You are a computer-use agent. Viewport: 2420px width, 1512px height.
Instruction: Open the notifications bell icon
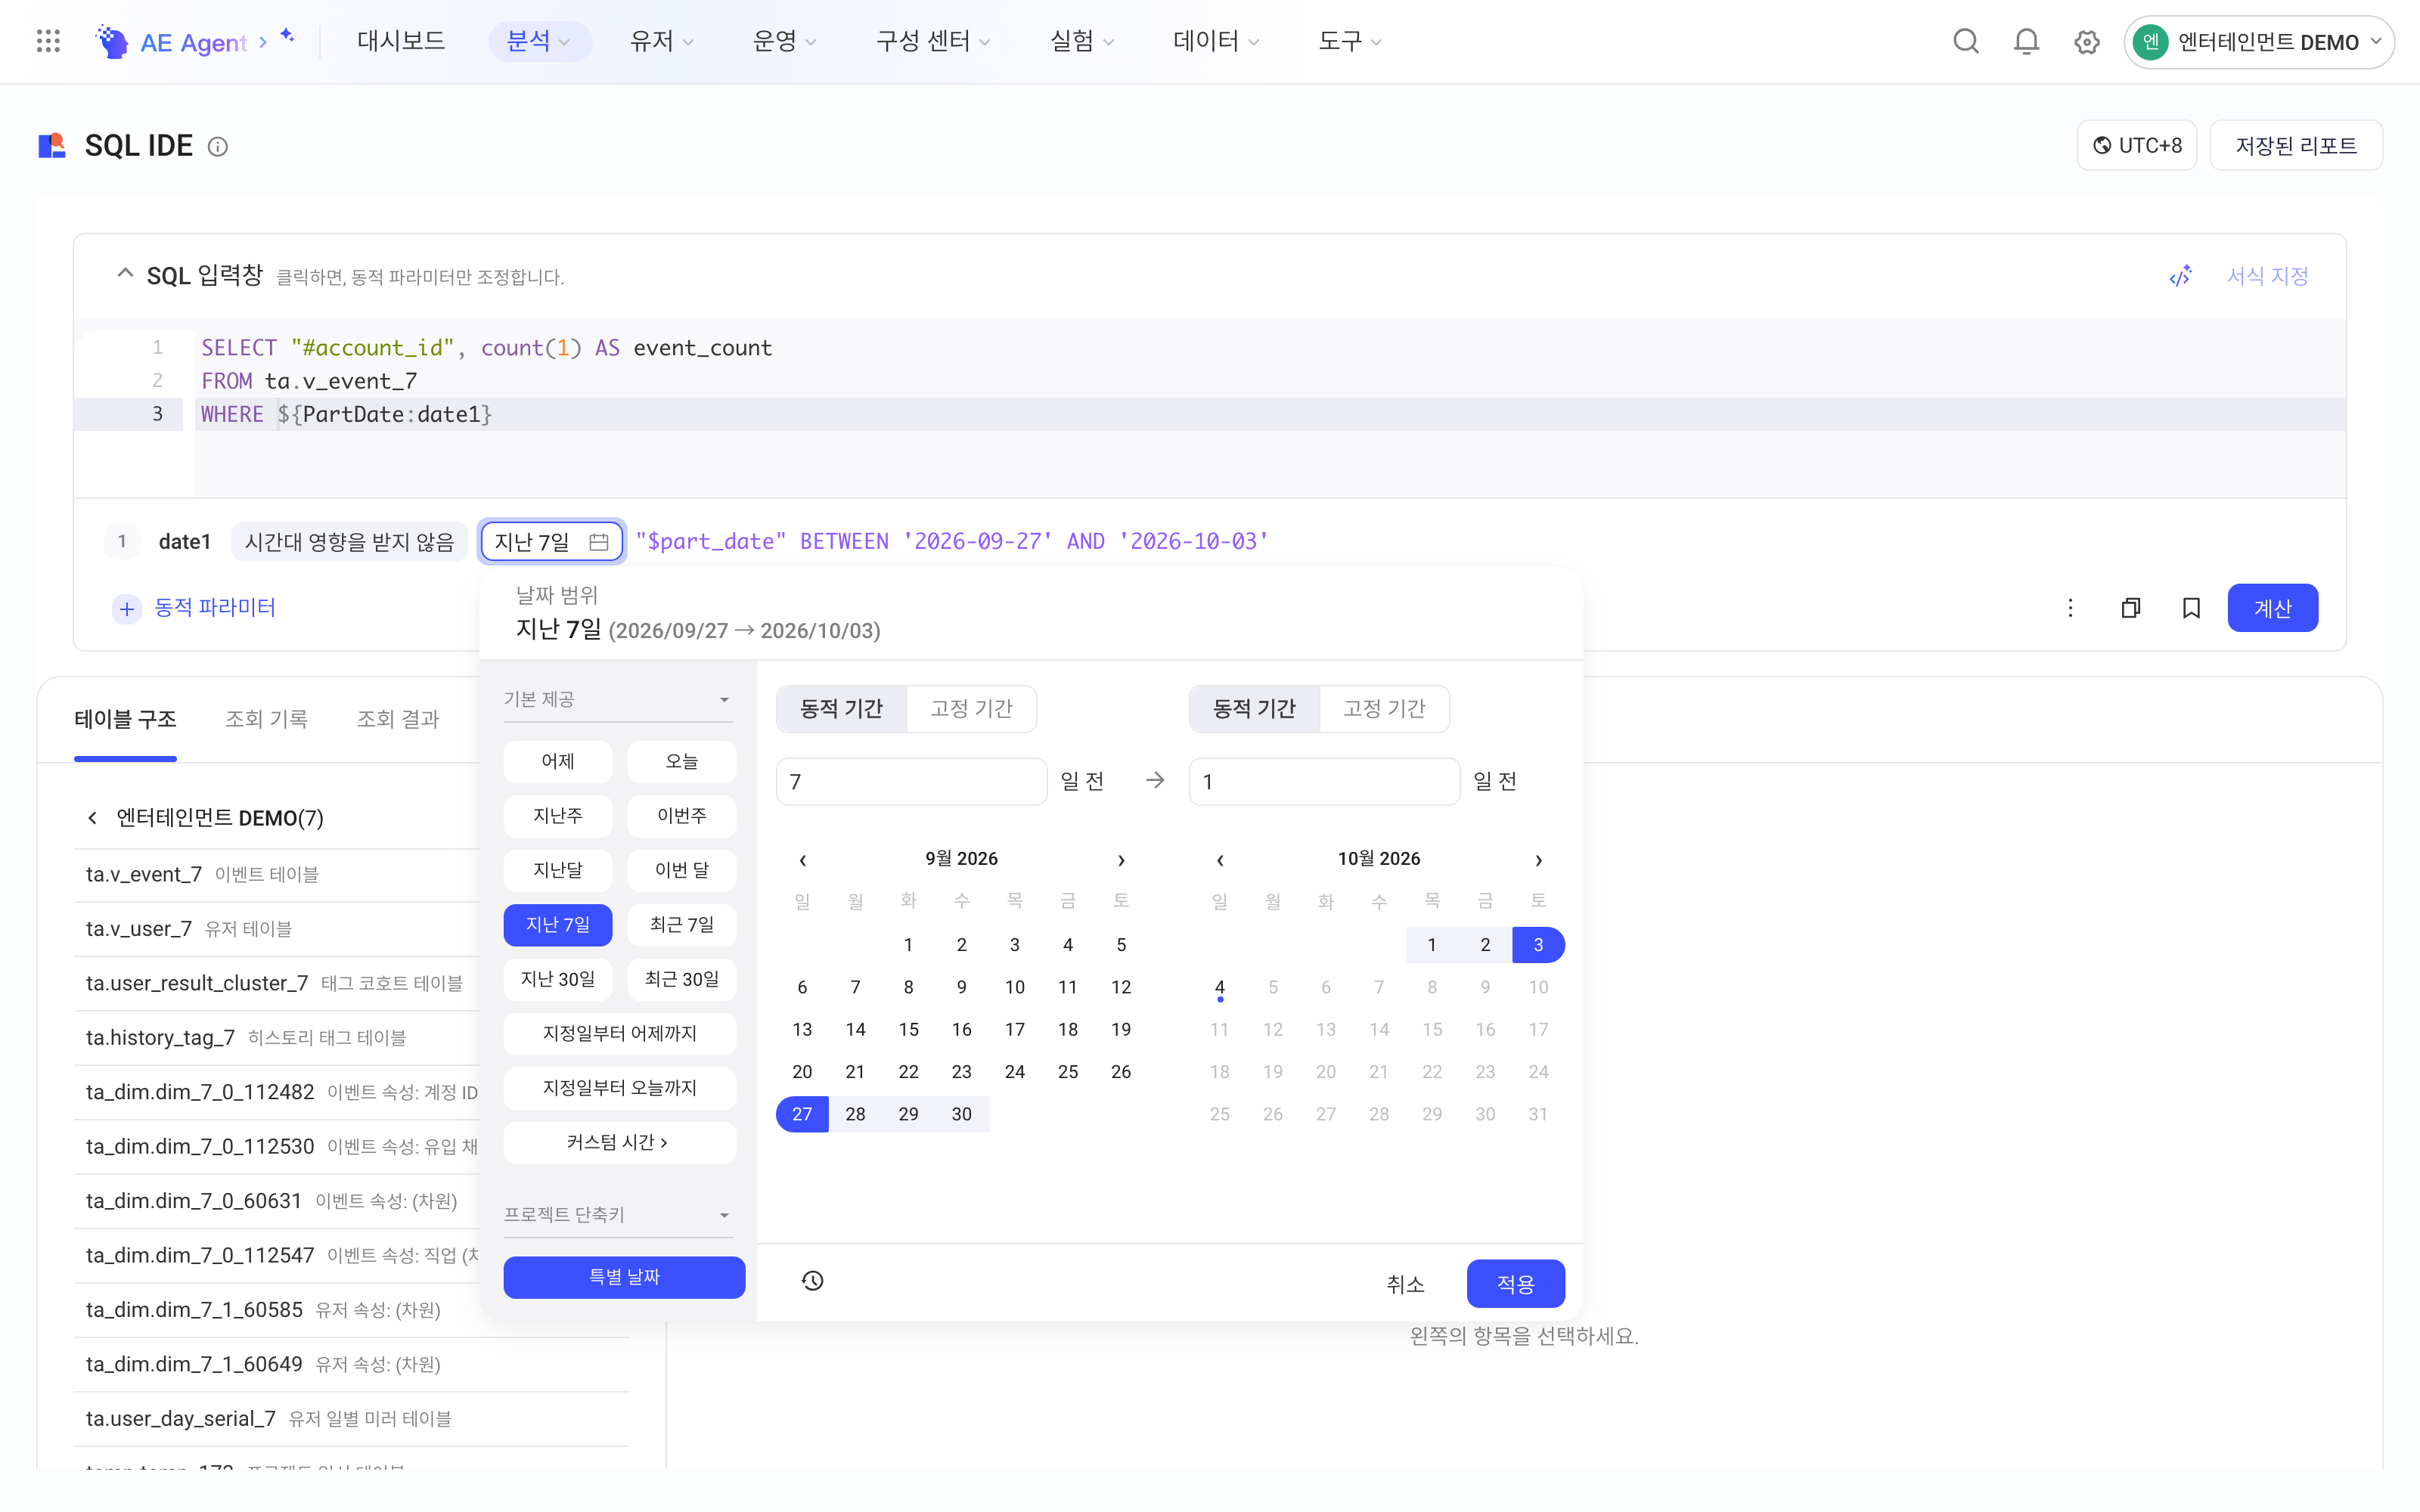pos(2026,41)
